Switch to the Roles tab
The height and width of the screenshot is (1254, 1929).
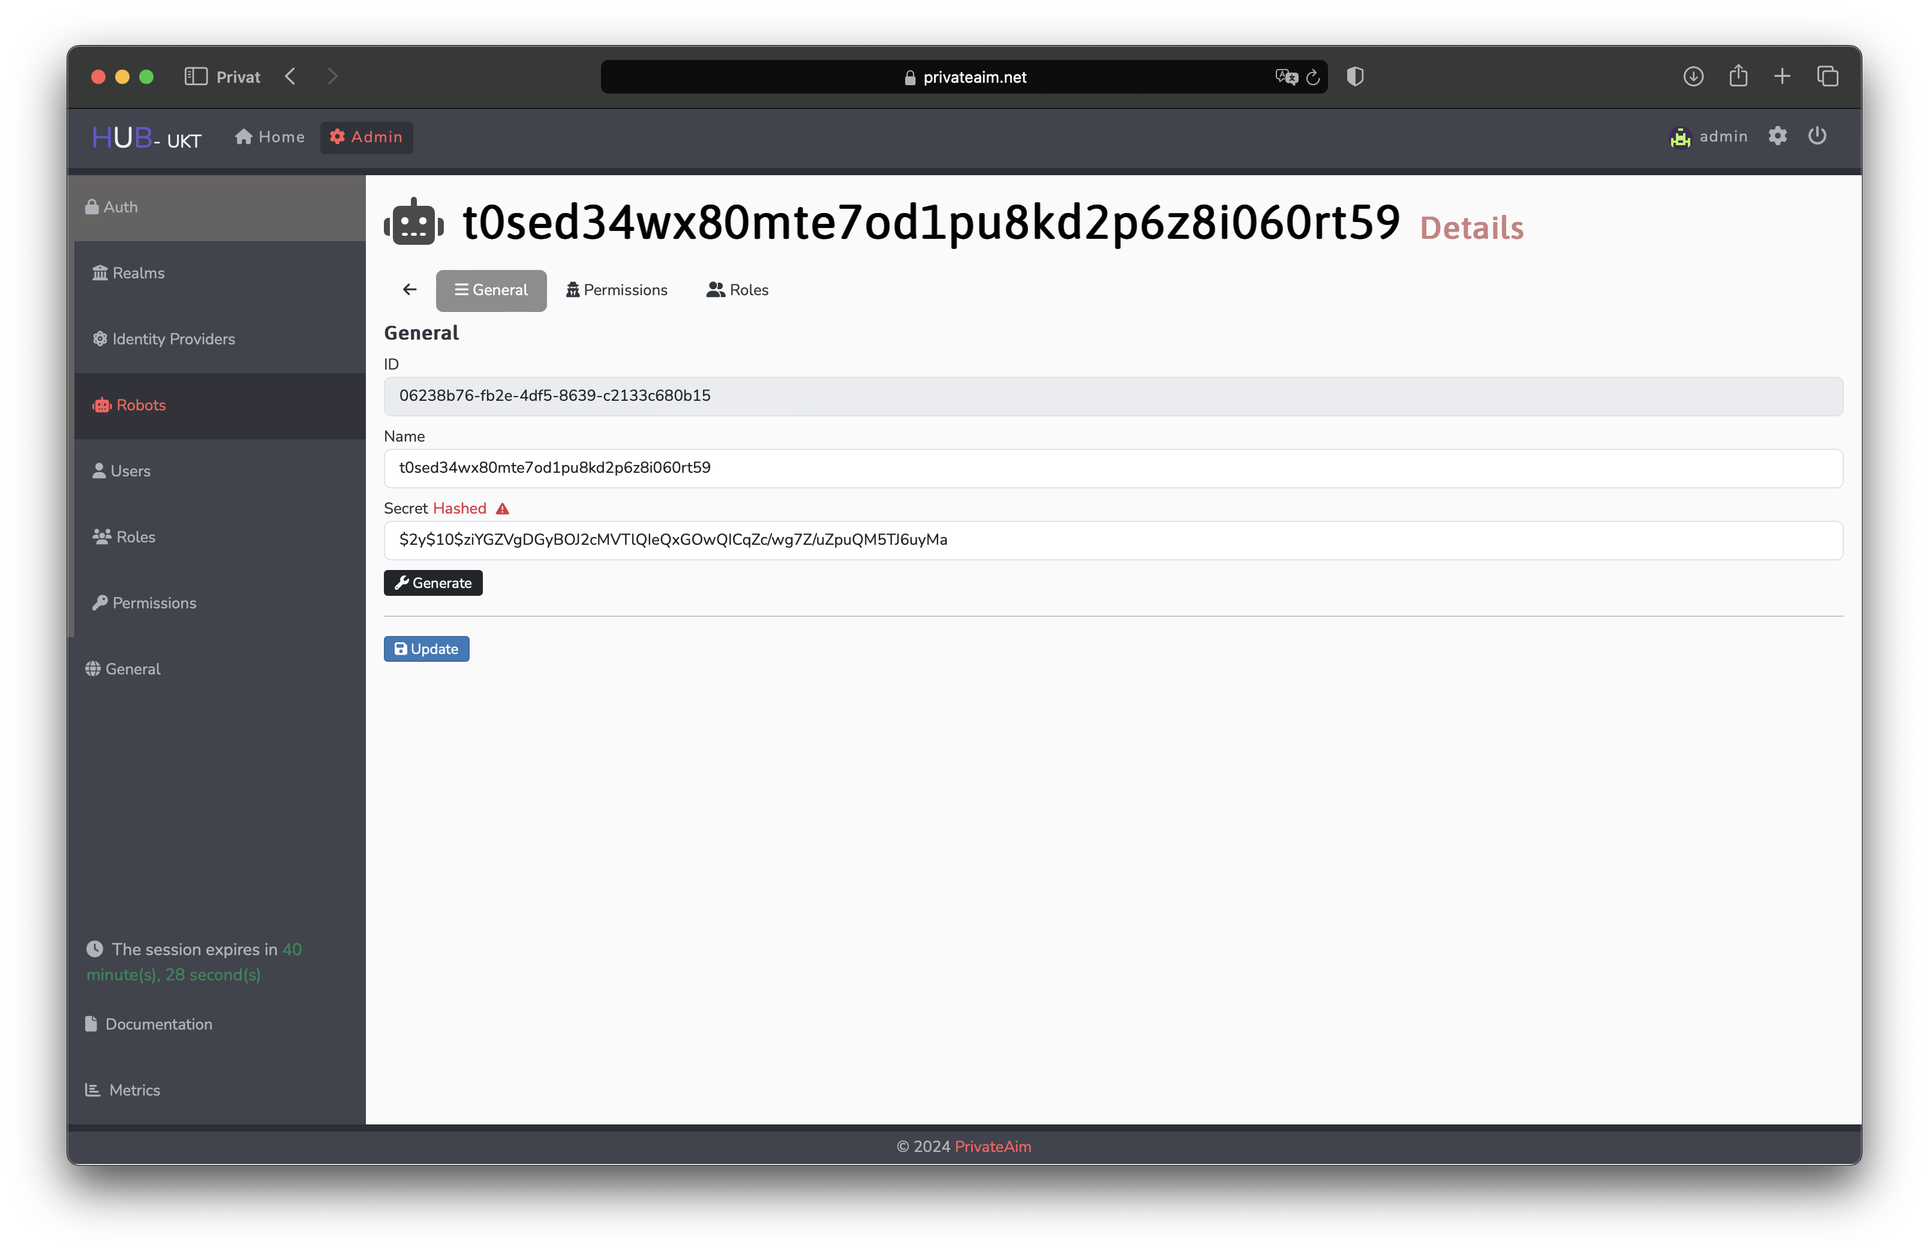(737, 290)
